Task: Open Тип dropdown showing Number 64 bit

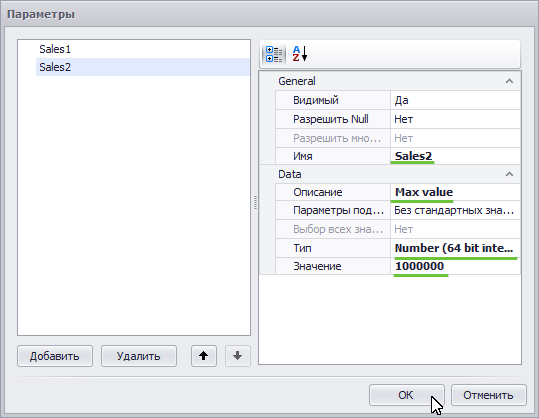Action: coord(455,248)
